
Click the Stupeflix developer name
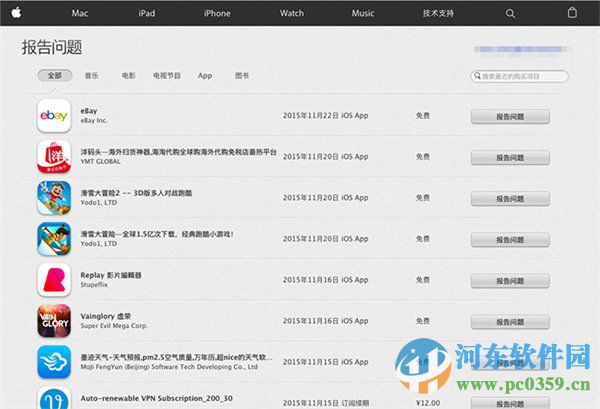tap(94, 285)
